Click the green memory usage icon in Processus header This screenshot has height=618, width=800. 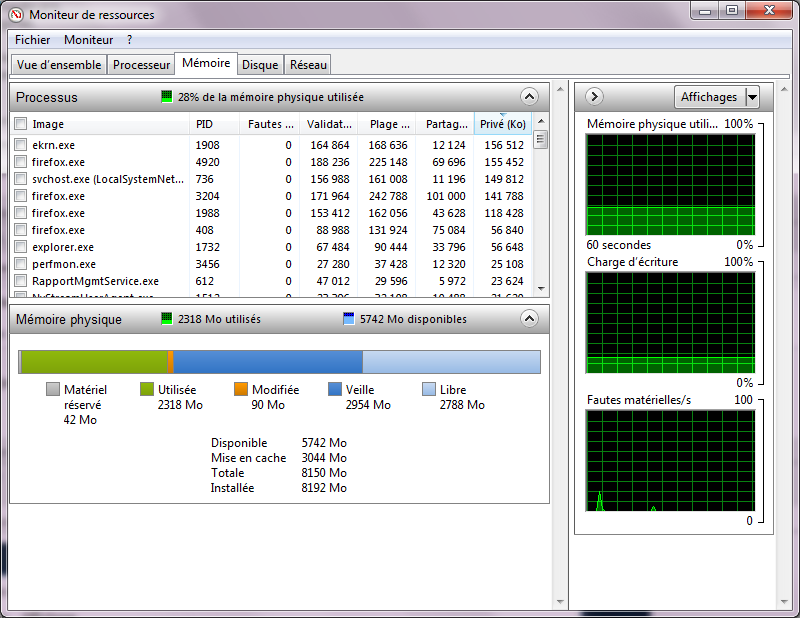tap(166, 96)
